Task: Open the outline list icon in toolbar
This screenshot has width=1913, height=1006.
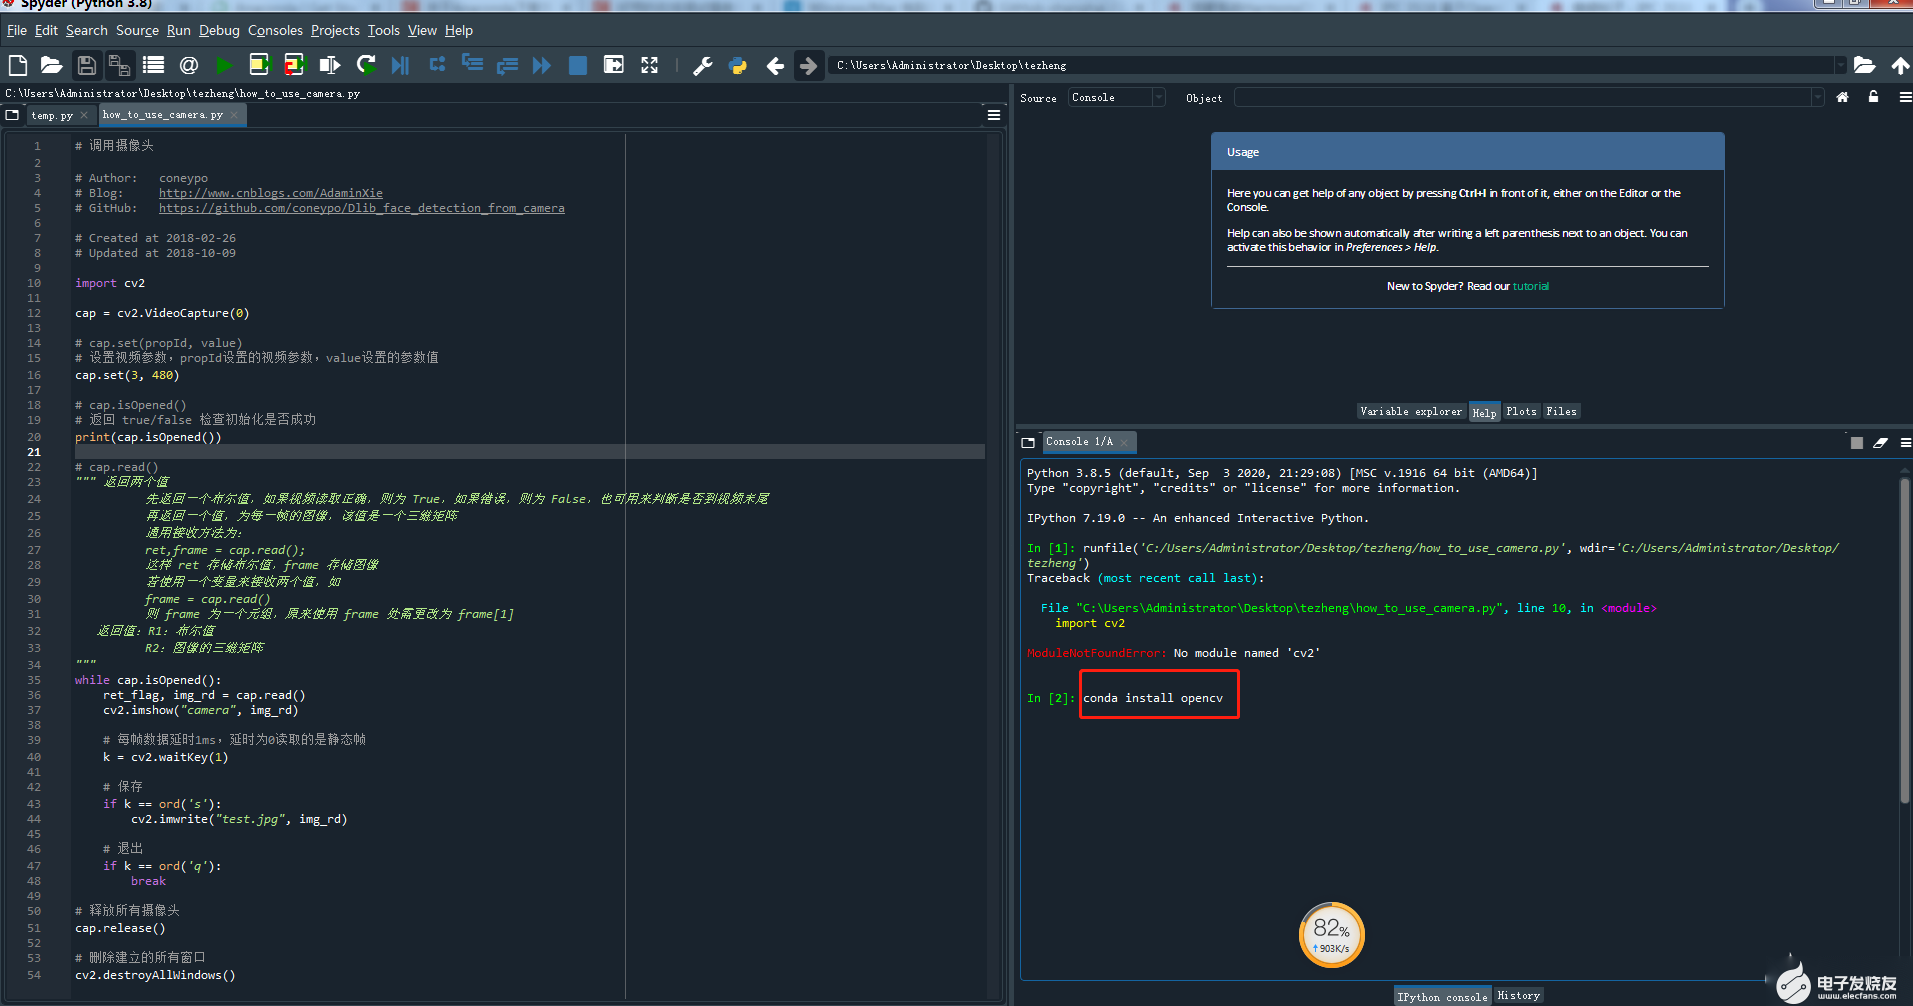Action: tap(153, 66)
